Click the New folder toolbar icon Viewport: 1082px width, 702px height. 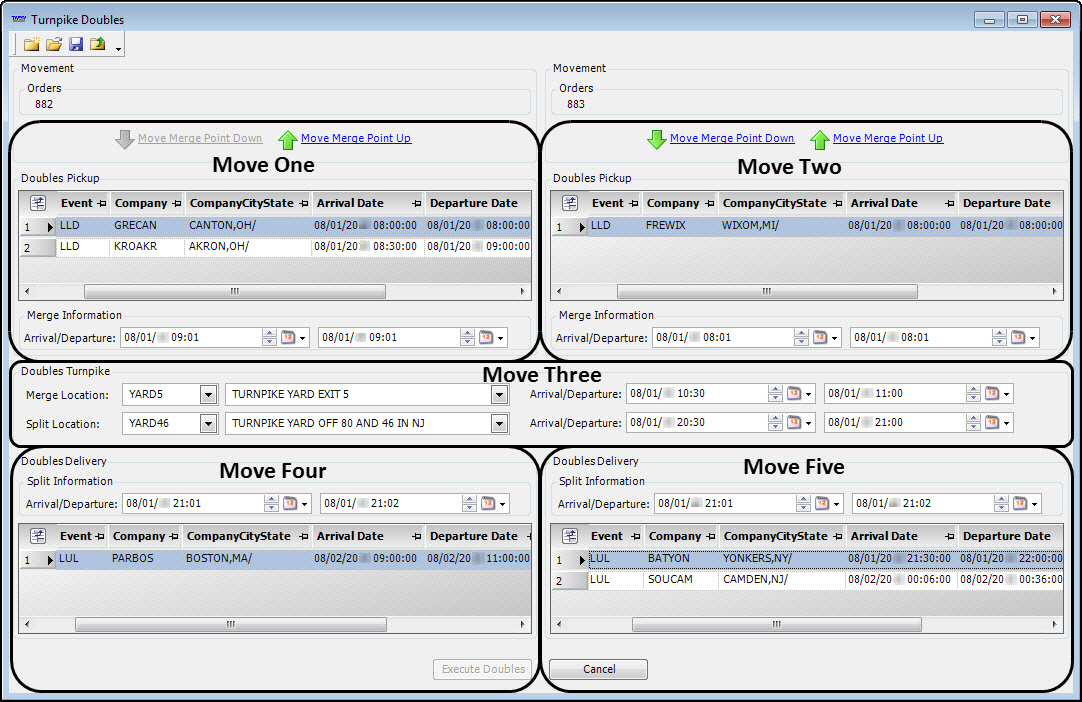click(x=32, y=44)
